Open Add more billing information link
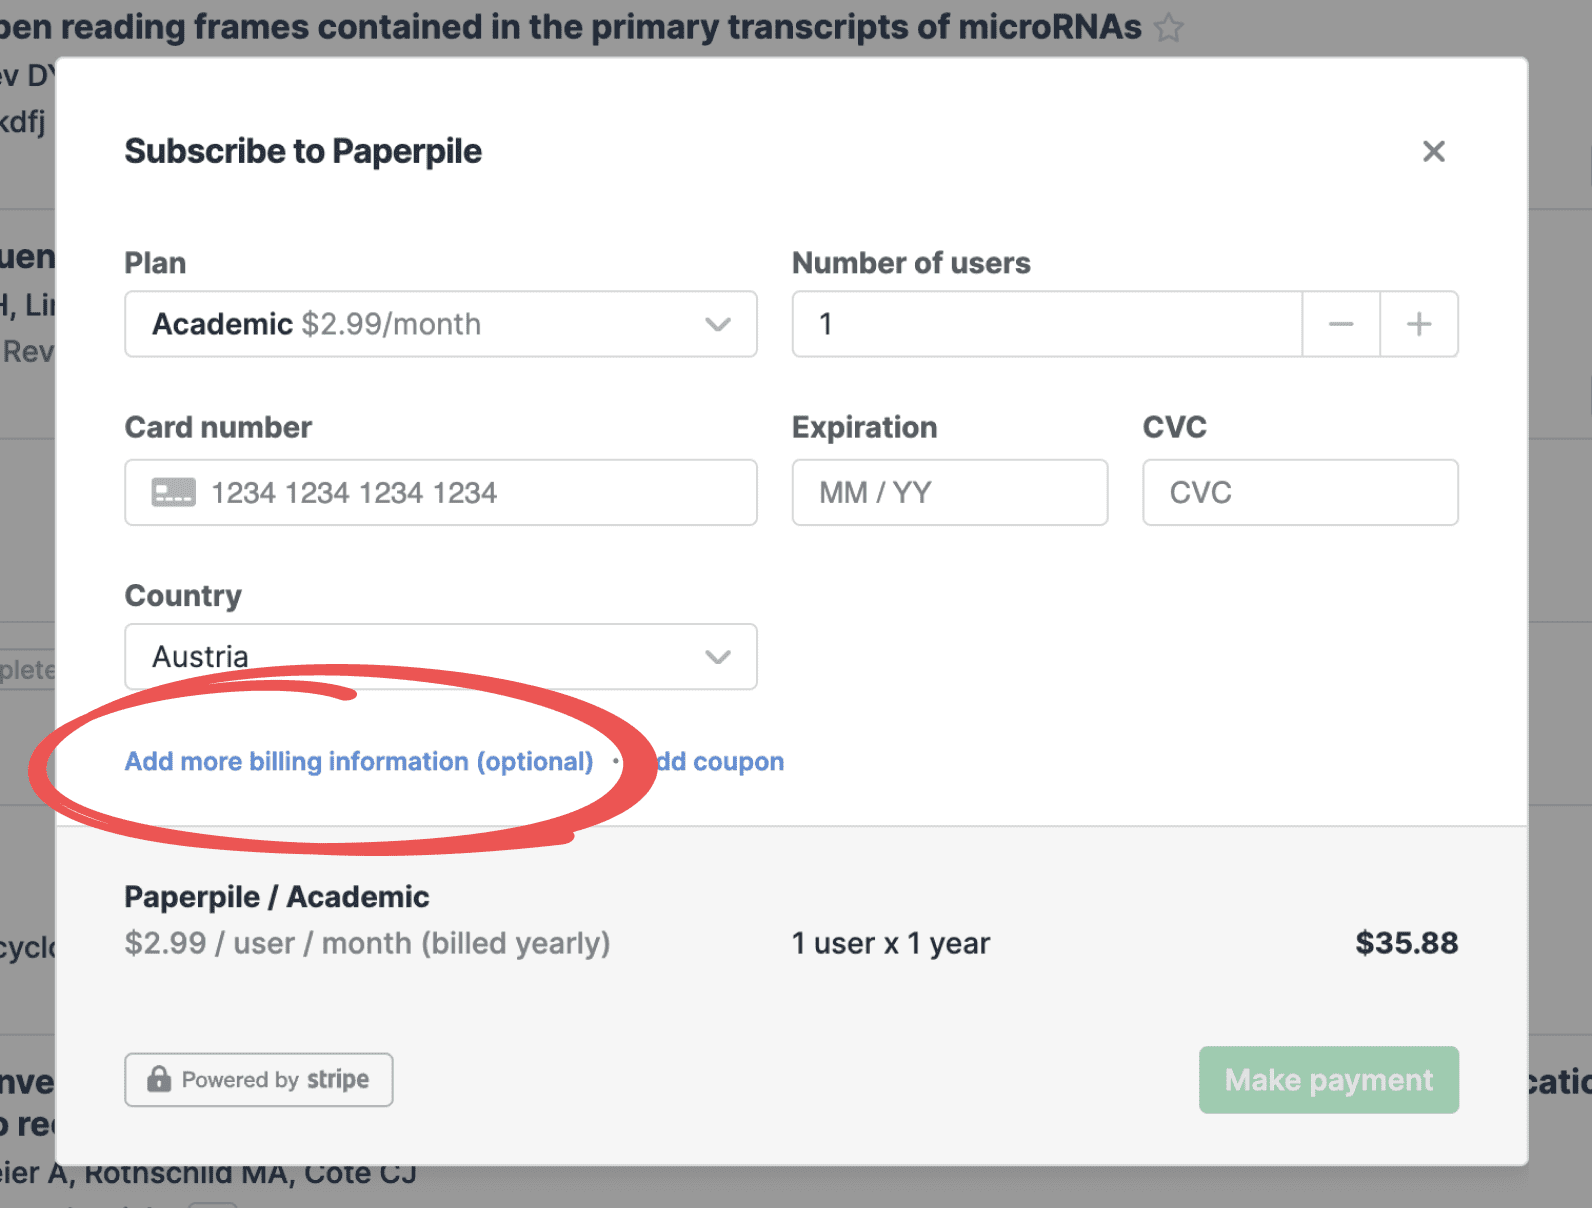The image size is (1592, 1208). point(358,761)
